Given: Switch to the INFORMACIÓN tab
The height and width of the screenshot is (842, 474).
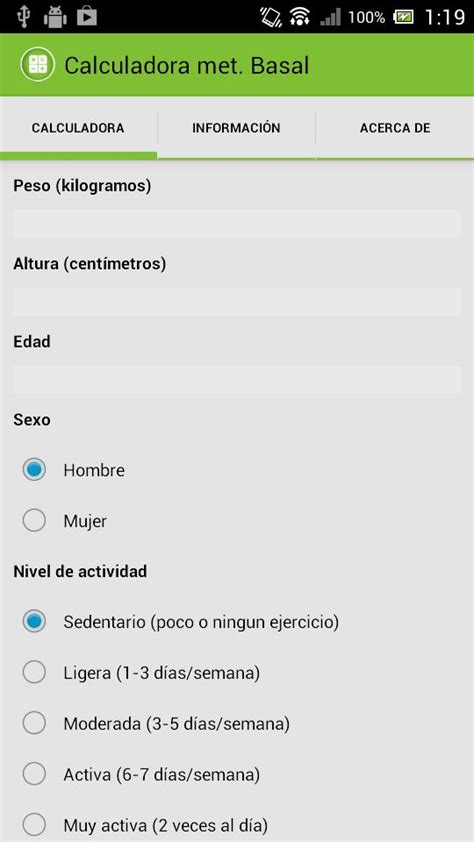Looking at the screenshot, I should point(236,128).
